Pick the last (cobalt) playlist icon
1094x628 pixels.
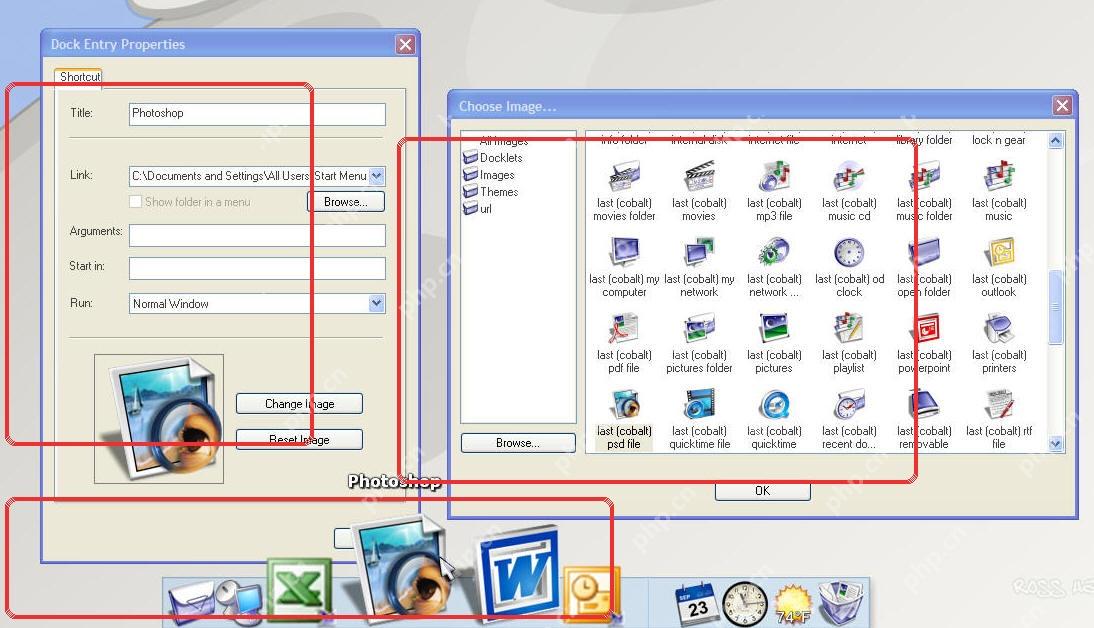[849, 329]
